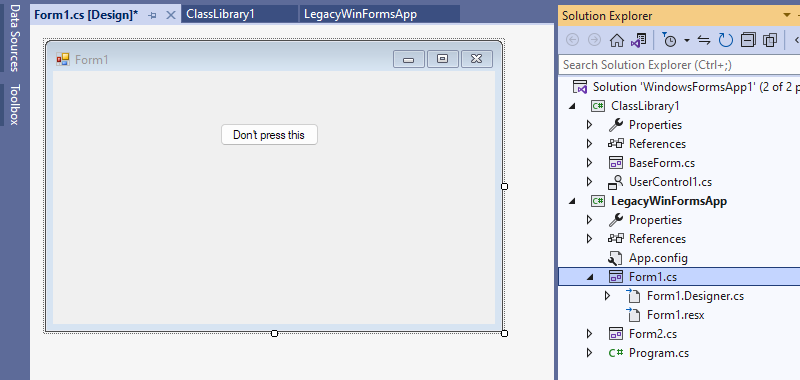
Task: Click the Form1 title bar icon
Action: (63, 60)
